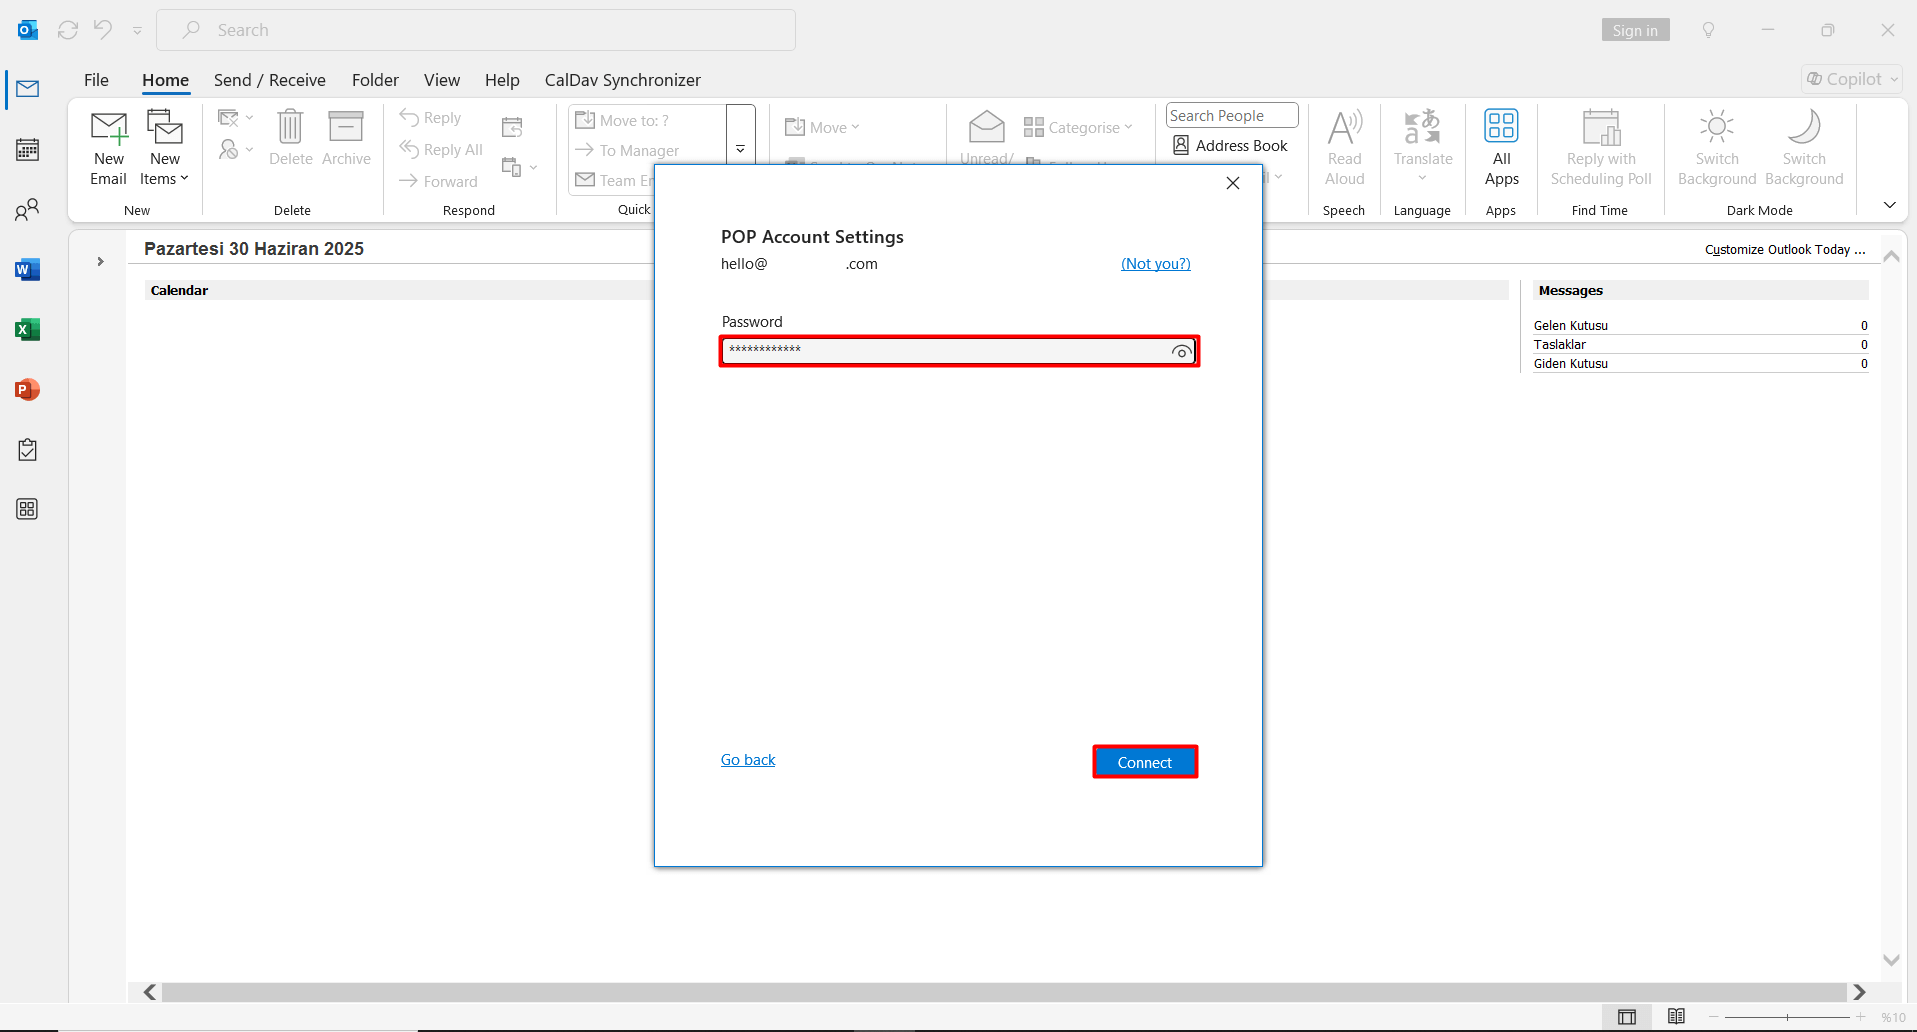The height and width of the screenshot is (1032, 1917).
Task: Open the Move dropdown
Action: tap(822, 127)
